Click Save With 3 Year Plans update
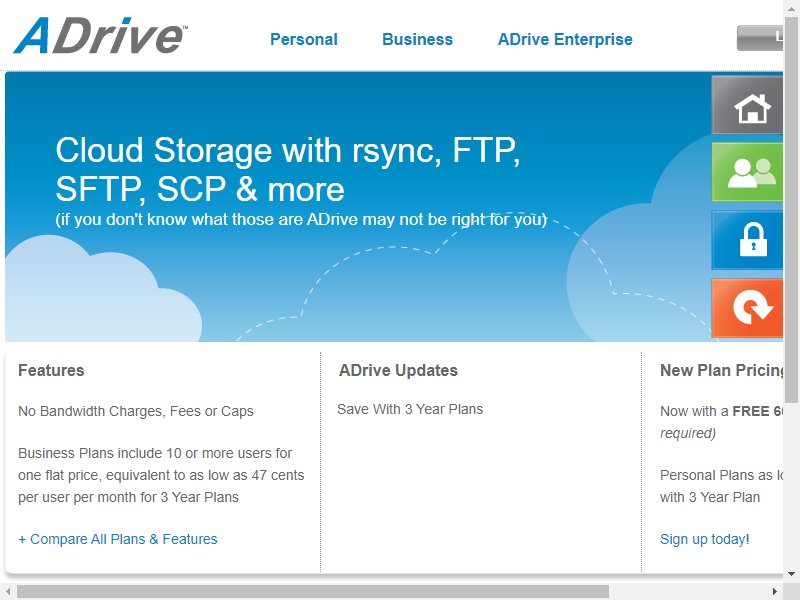800x600 pixels. click(410, 409)
